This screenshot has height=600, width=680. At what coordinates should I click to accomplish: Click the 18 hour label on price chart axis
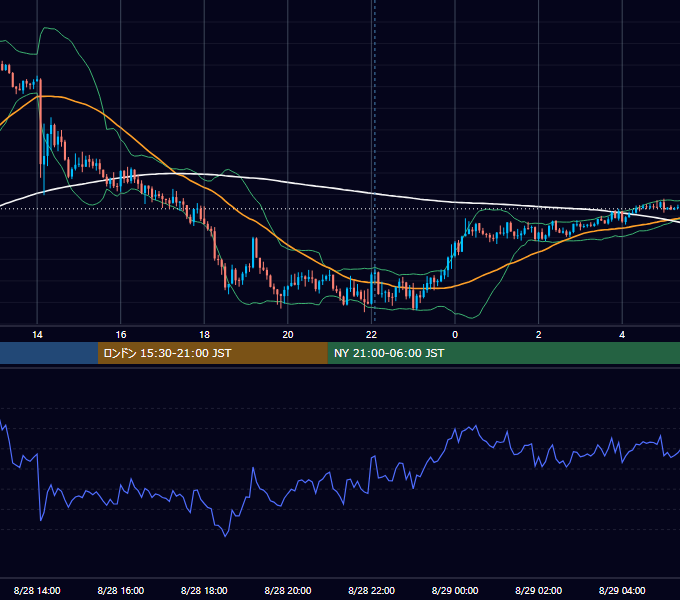204,334
